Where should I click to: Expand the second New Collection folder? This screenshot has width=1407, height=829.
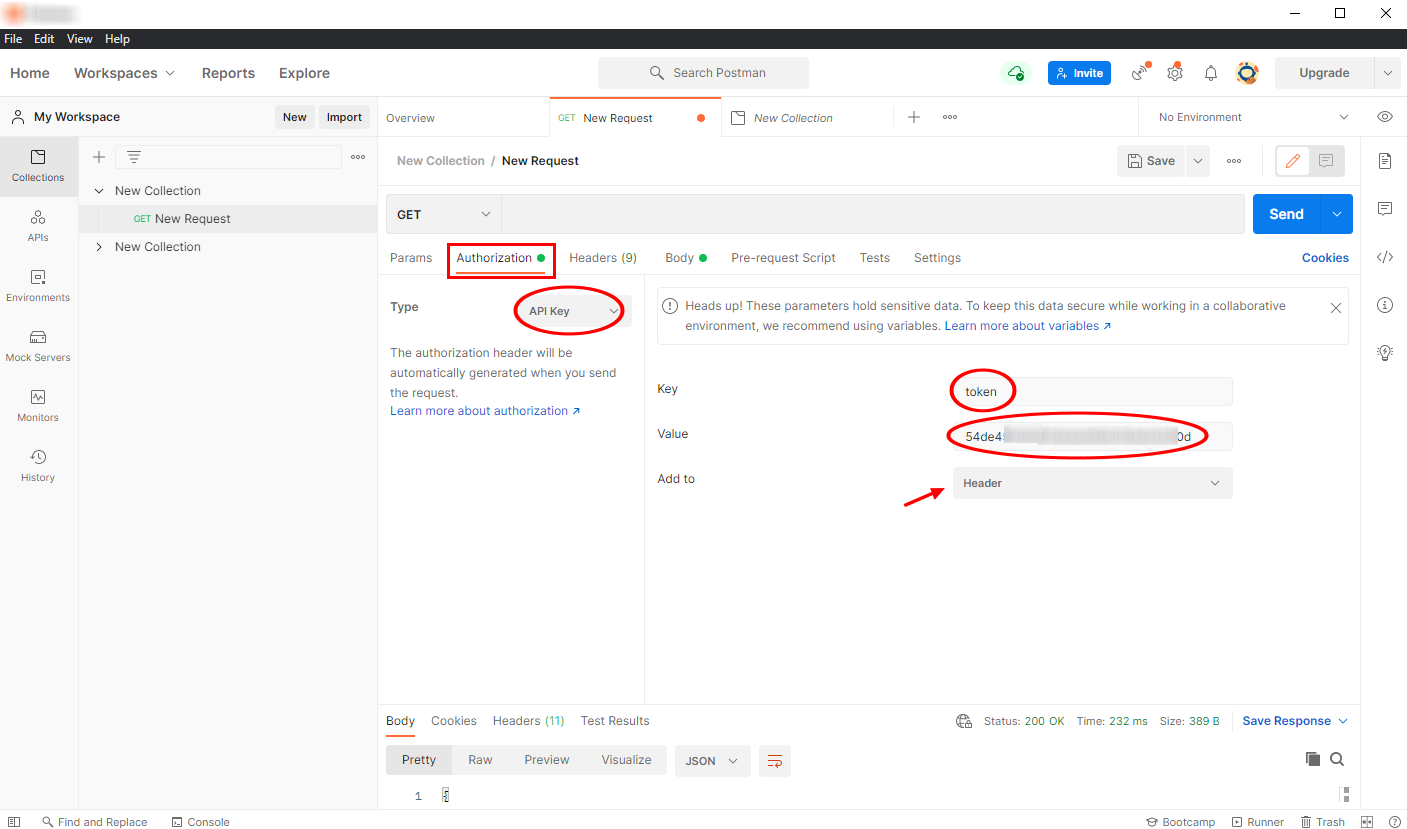99,247
